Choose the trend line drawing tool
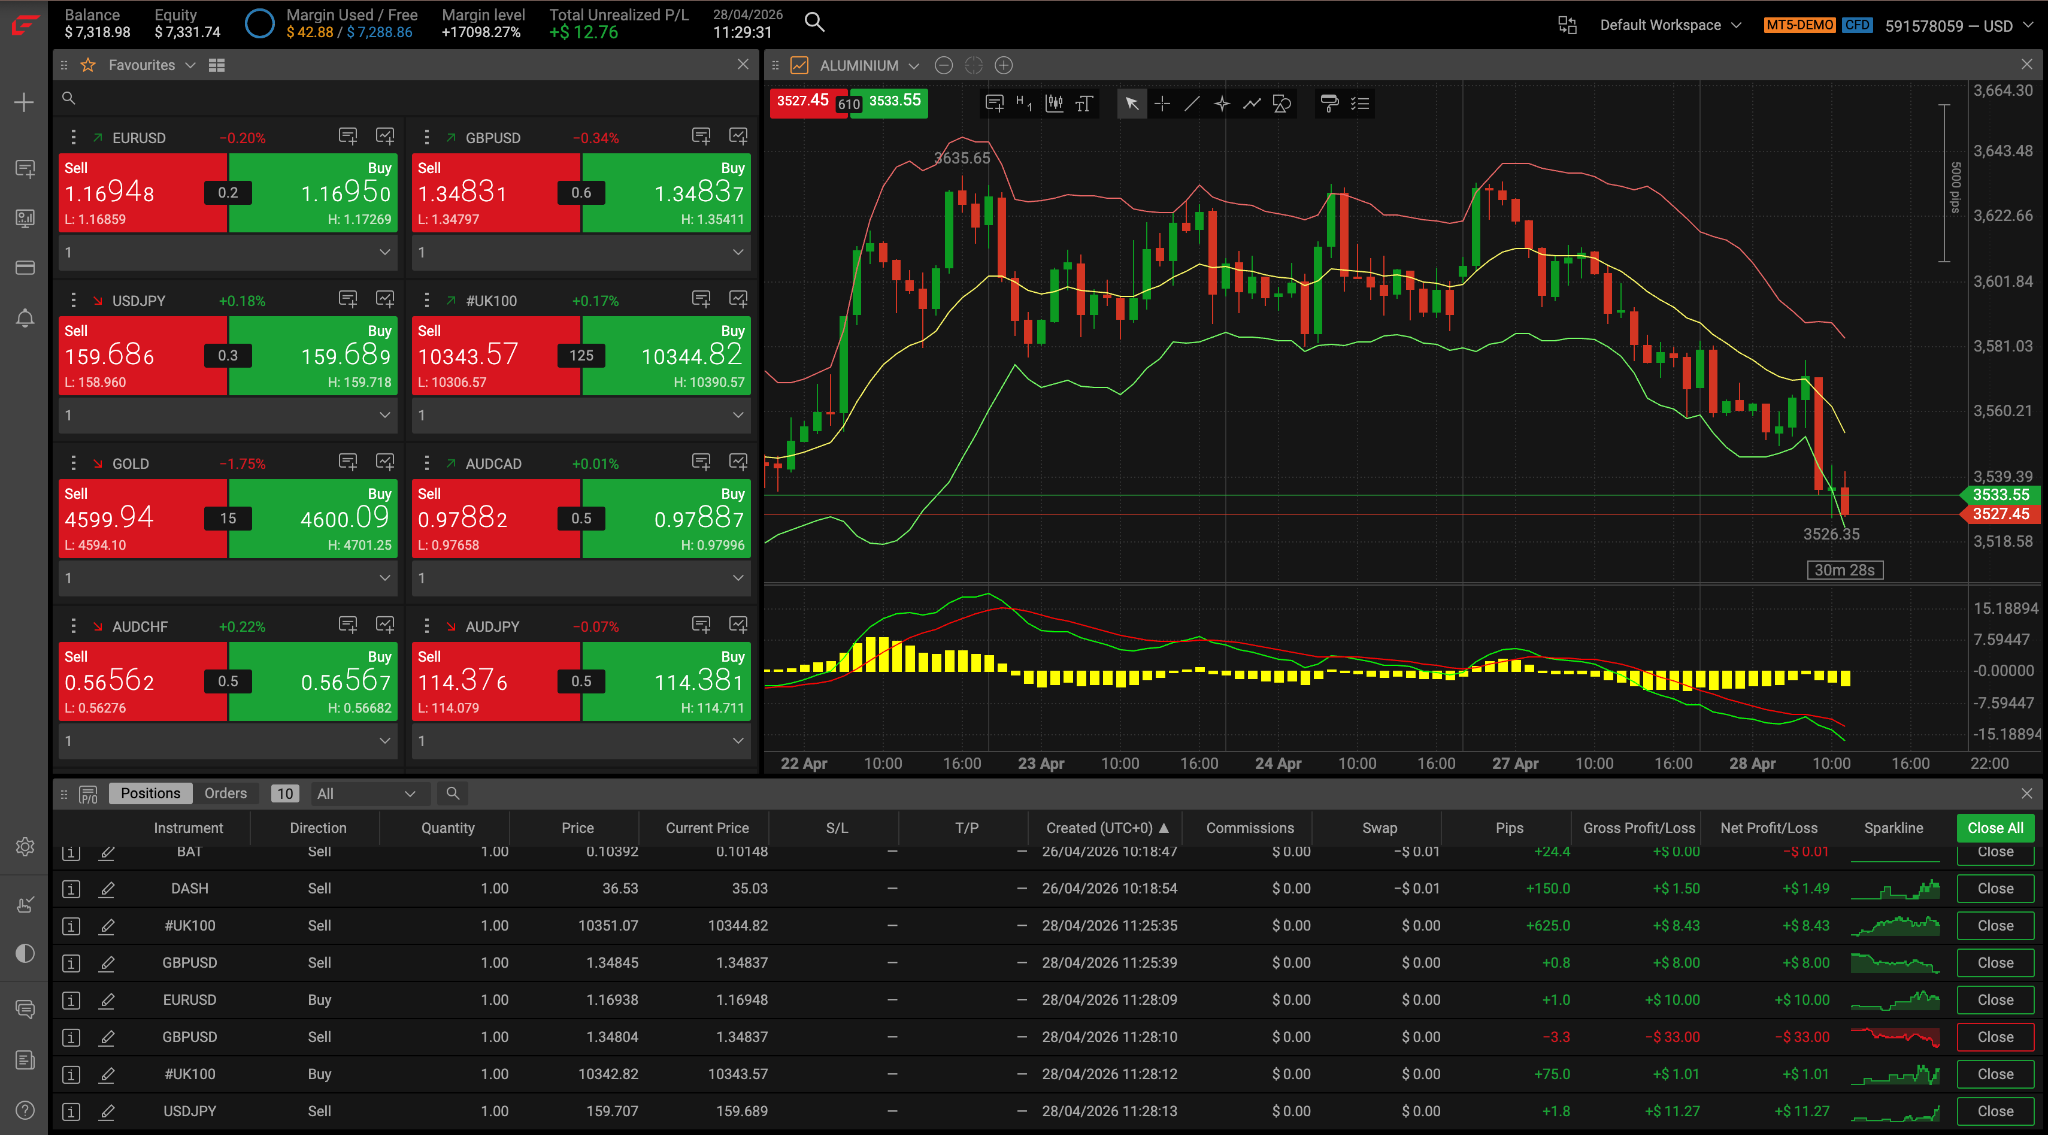2048x1135 pixels. 1192,103
